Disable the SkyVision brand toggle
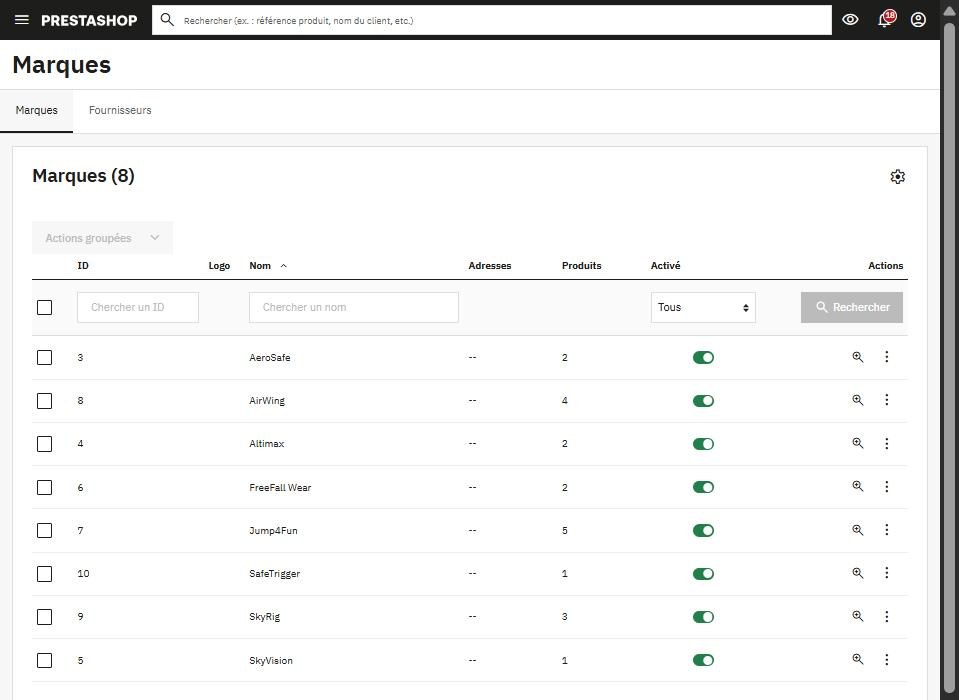The height and width of the screenshot is (700, 959). pyautogui.click(x=703, y=660)
